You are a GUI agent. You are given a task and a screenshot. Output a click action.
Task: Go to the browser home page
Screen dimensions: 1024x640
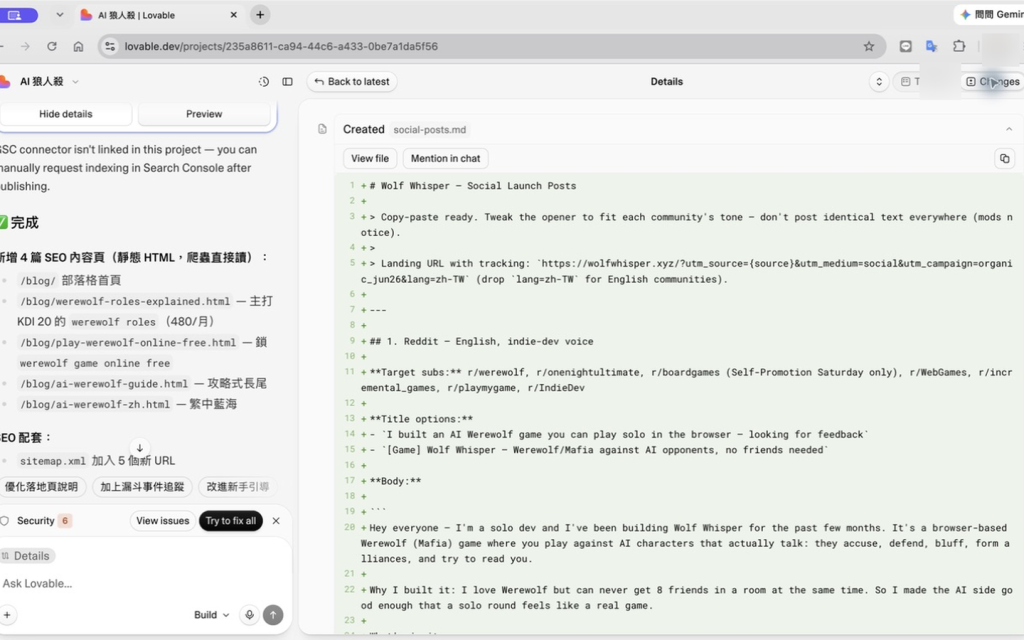(78, 46)
